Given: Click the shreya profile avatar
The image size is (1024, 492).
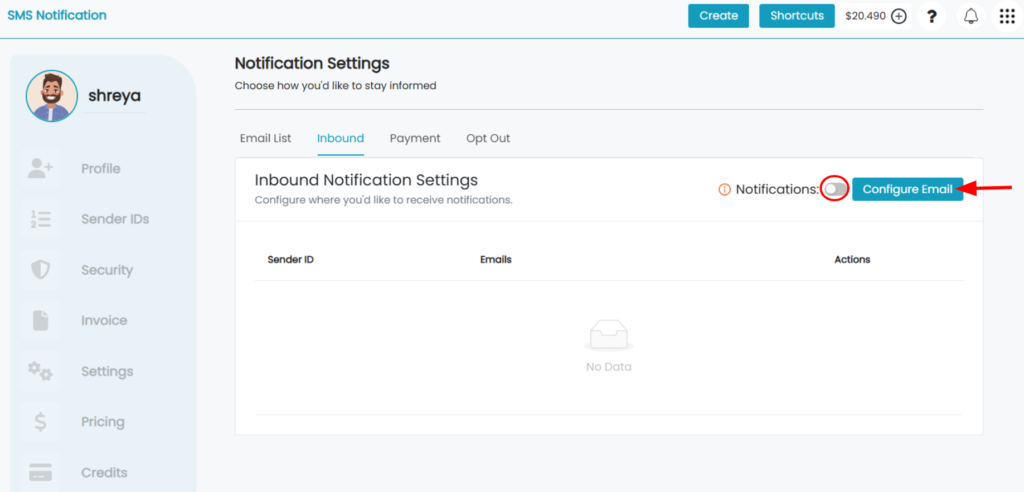Looking at the screenshot, I should coord(52,96).
